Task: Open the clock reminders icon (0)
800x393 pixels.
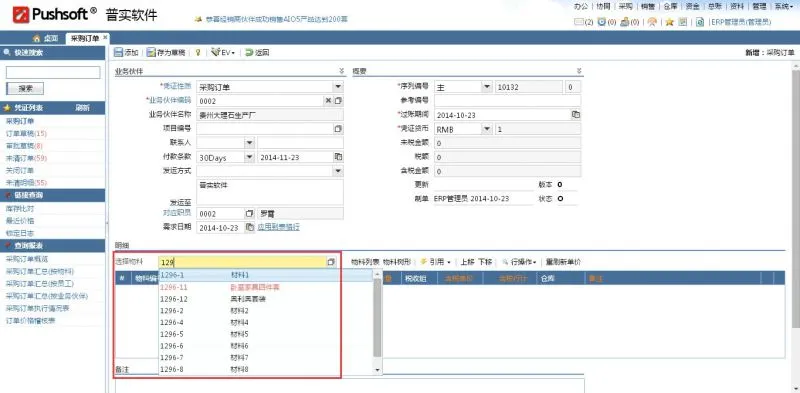Action: tap(602, 22)
